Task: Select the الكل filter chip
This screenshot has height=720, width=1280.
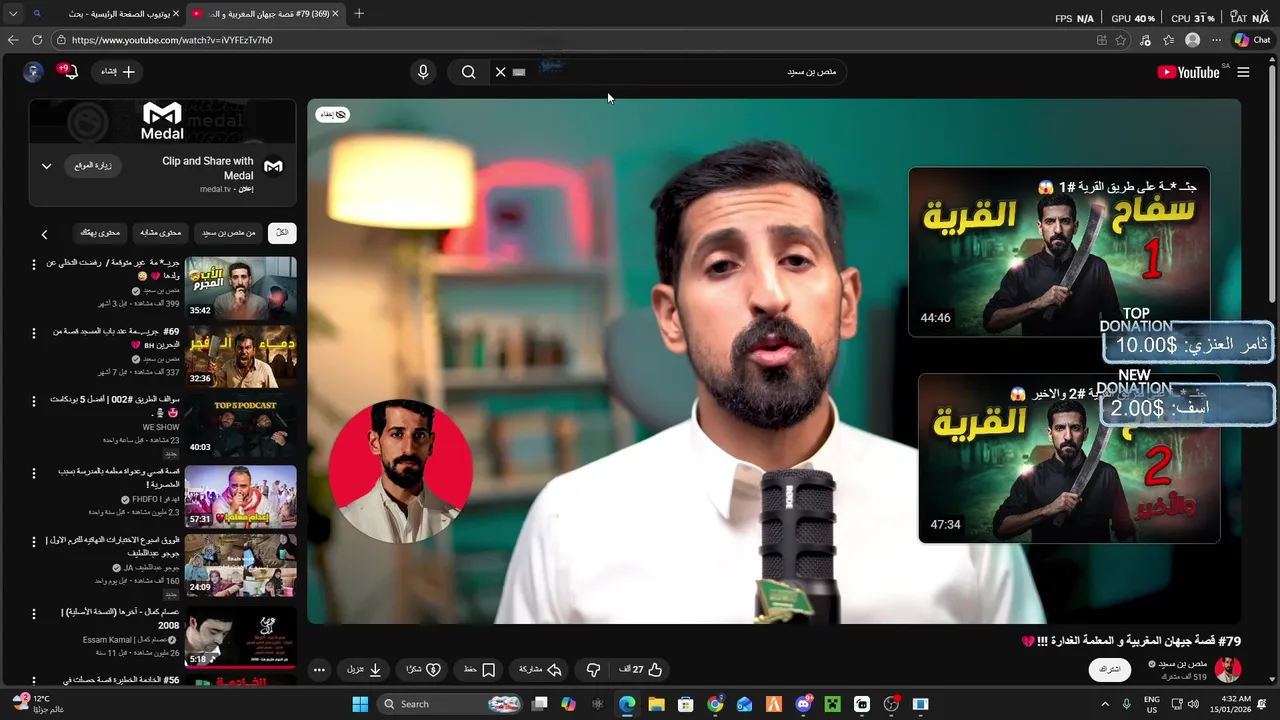Action: [x=282, y=233]
